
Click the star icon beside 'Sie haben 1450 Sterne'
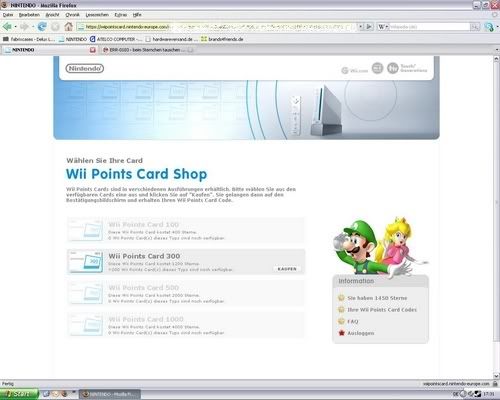click(341, 298)
